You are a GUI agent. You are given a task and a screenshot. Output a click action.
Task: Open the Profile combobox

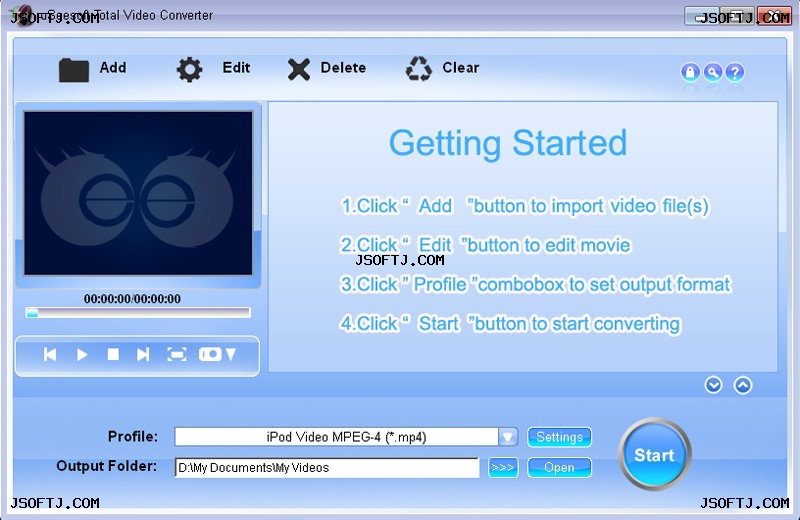coord(346,437)
